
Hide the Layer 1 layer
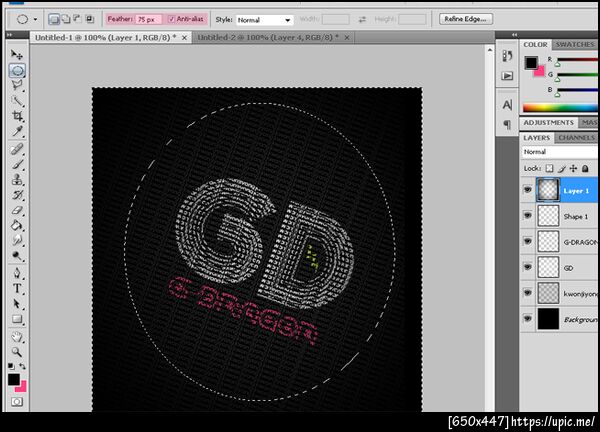[x=527, y=190]
